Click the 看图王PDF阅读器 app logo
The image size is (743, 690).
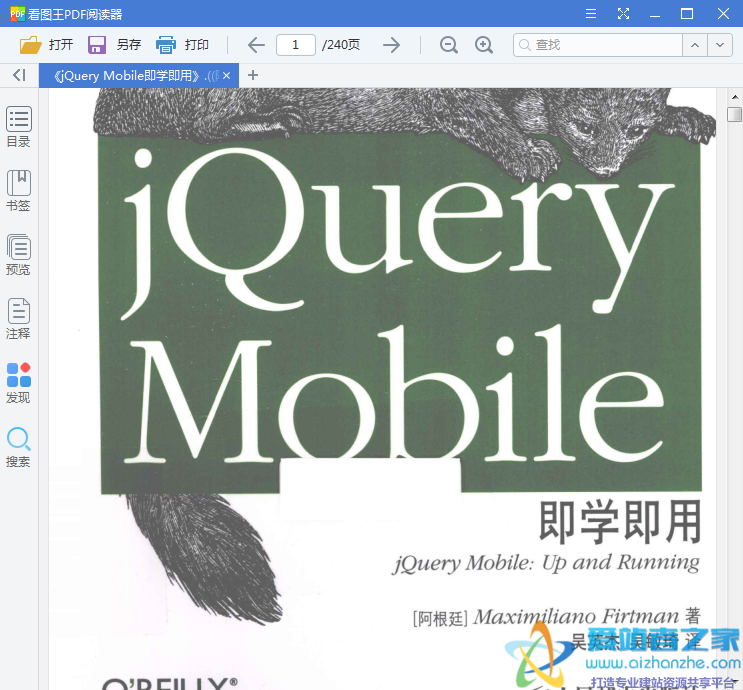[18, 14]
